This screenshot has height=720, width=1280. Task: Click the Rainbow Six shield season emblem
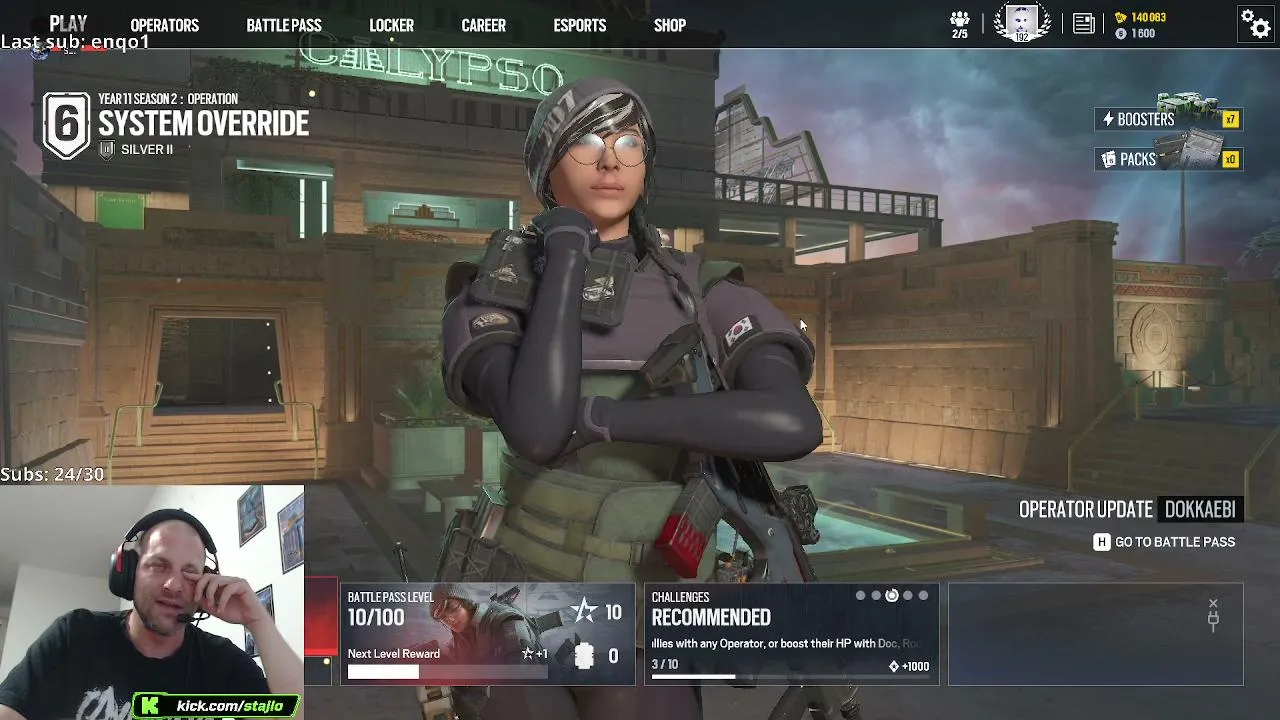[66, 125]
